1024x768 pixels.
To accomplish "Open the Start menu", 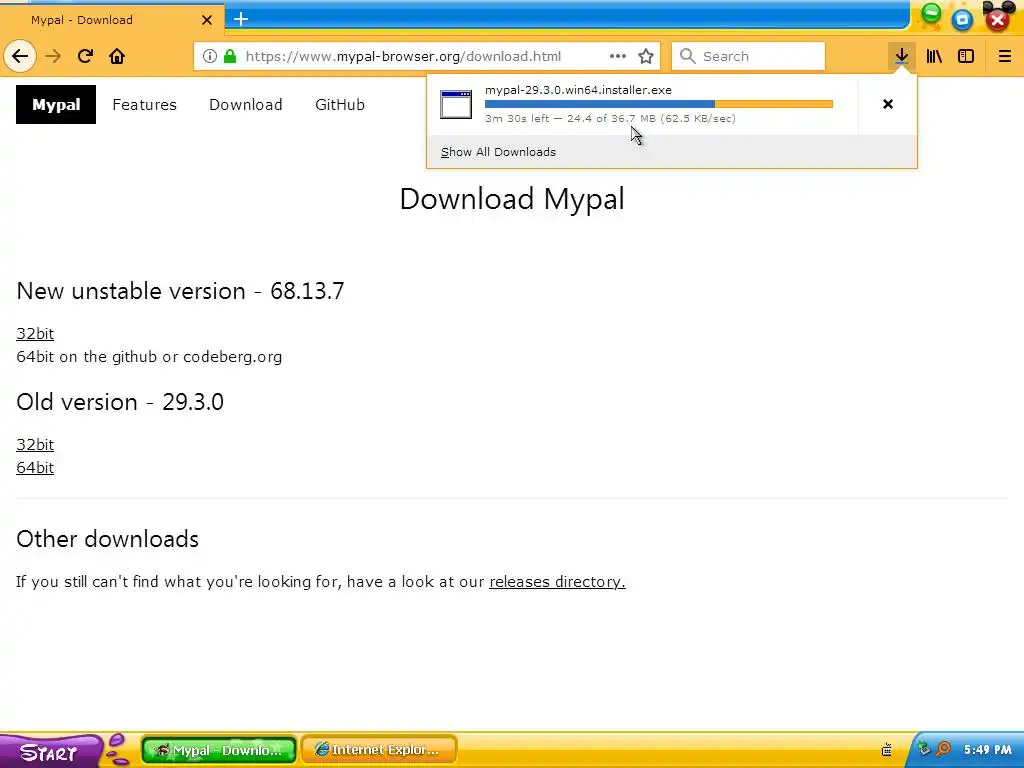I will tap(49, 751).
